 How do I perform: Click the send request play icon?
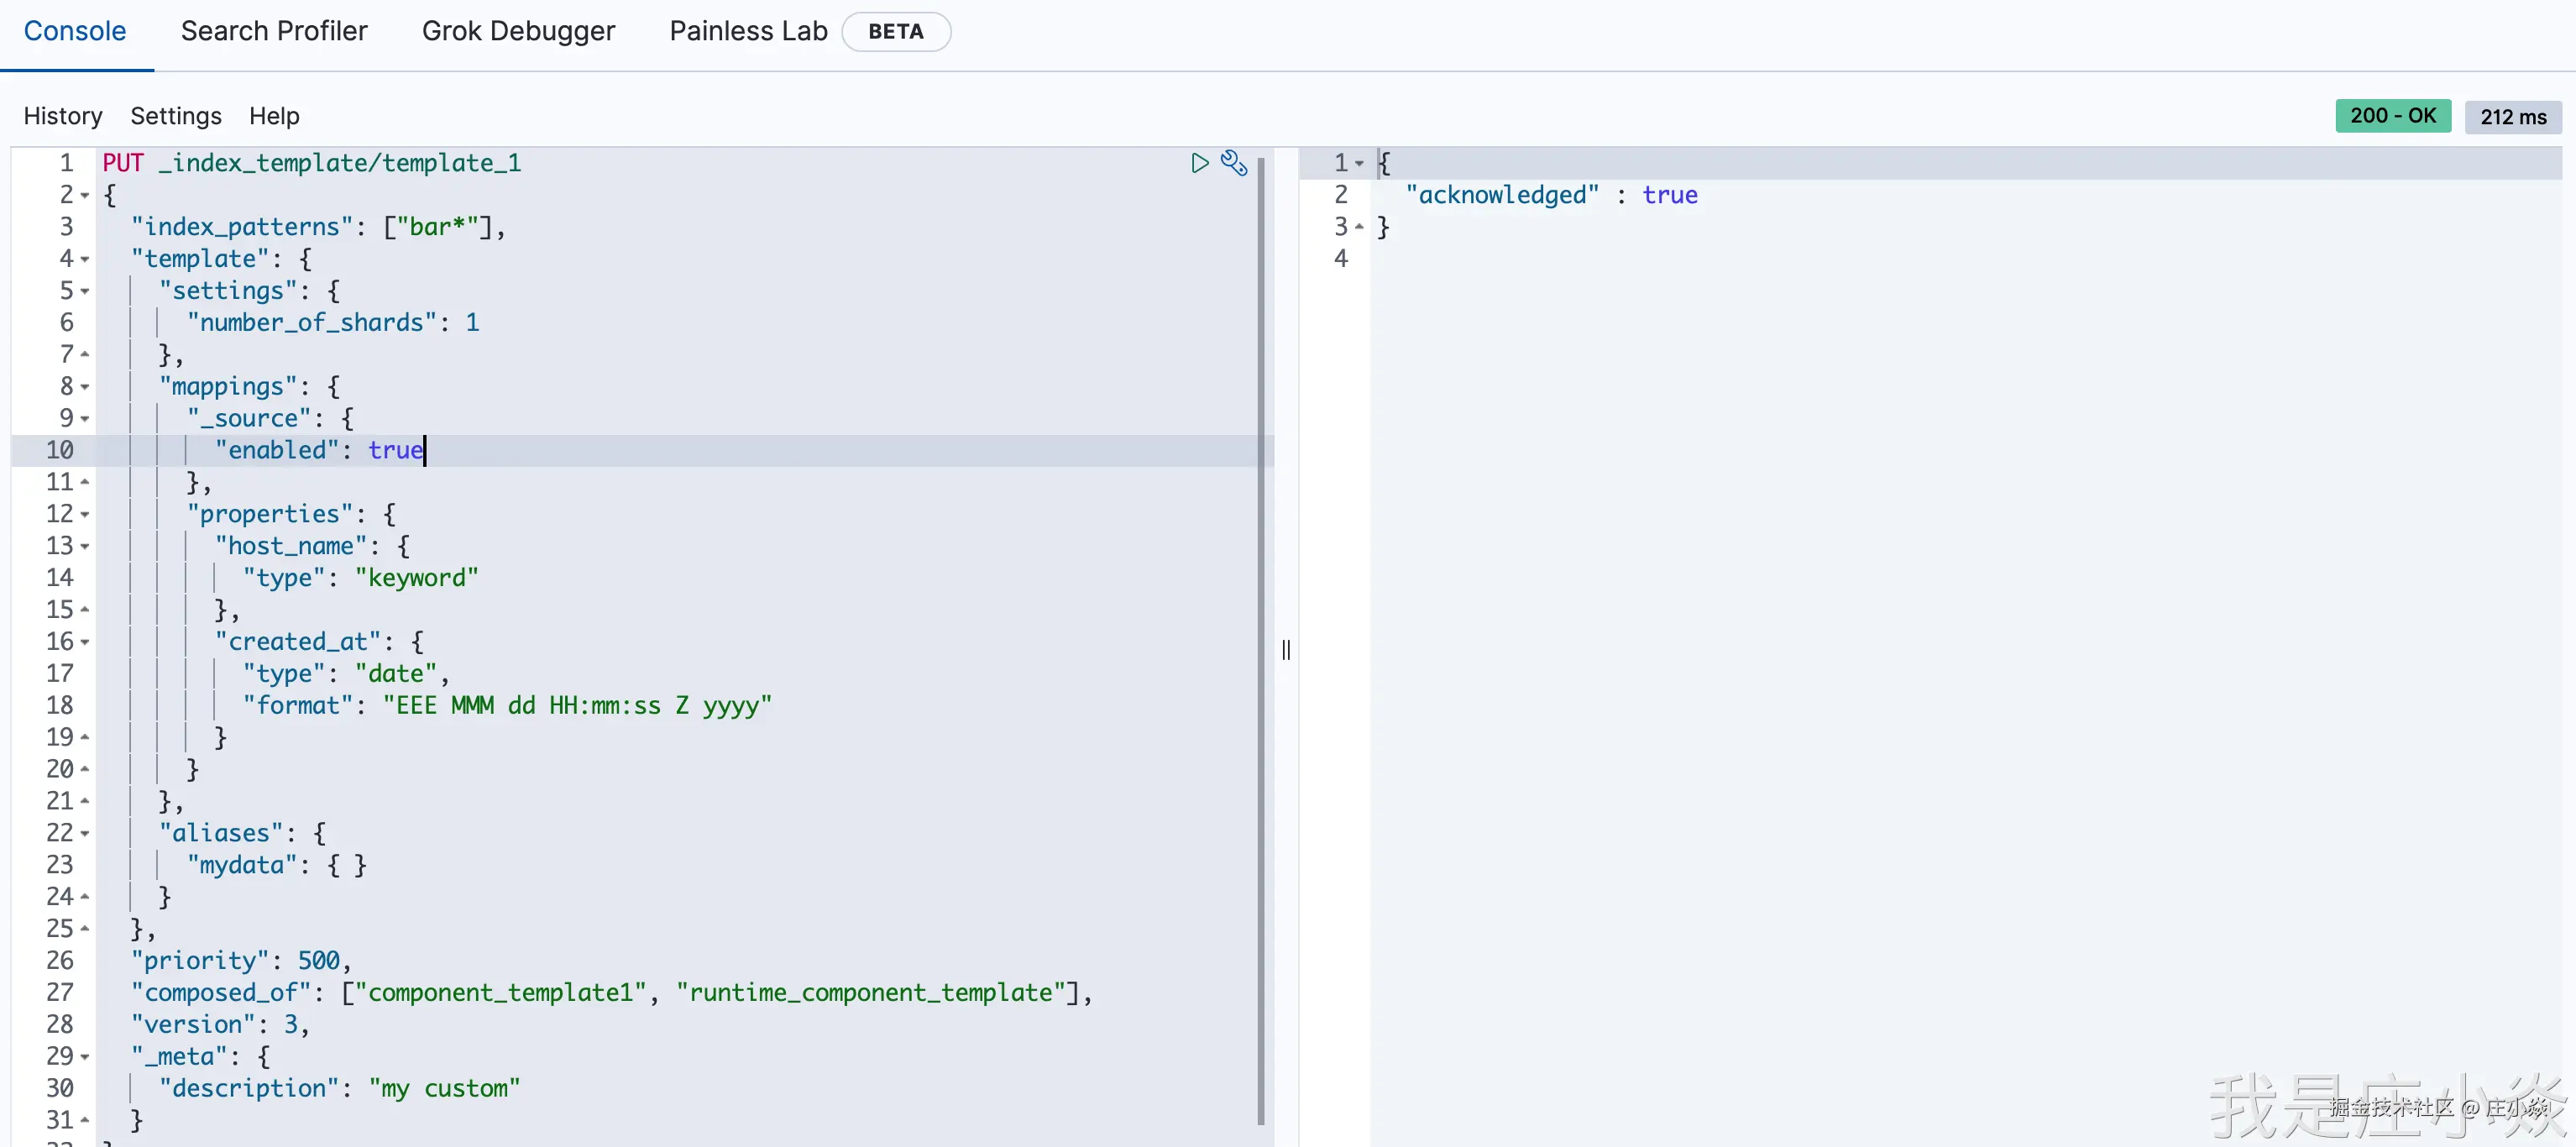pyautogui.click(x=1199, y=163)
